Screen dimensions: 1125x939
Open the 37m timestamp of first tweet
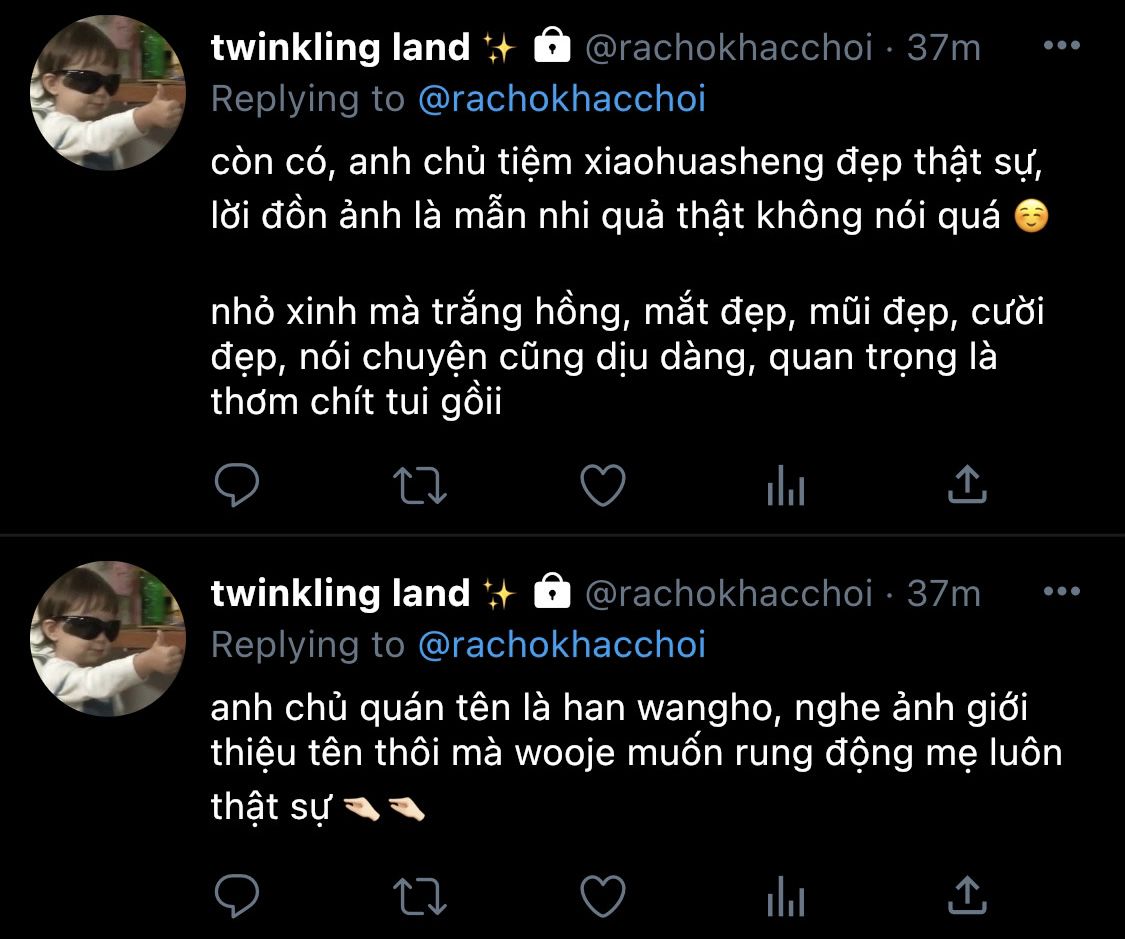click(x=943, y=48)
